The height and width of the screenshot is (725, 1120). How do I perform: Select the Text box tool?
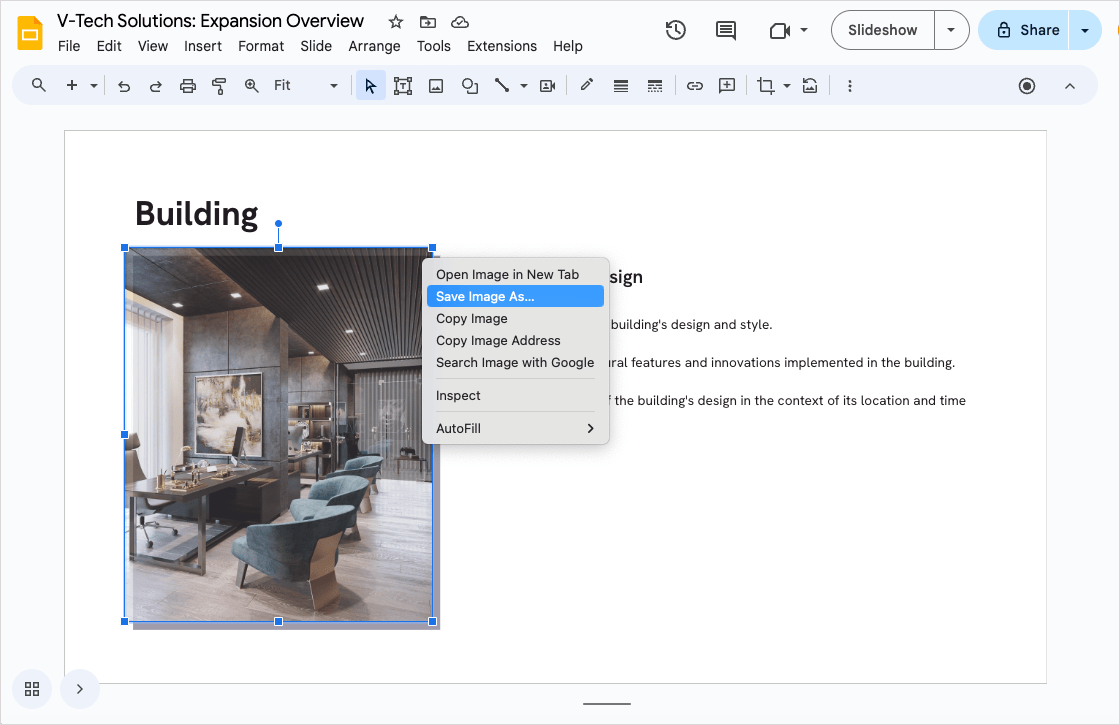click(x=403, y=85)
